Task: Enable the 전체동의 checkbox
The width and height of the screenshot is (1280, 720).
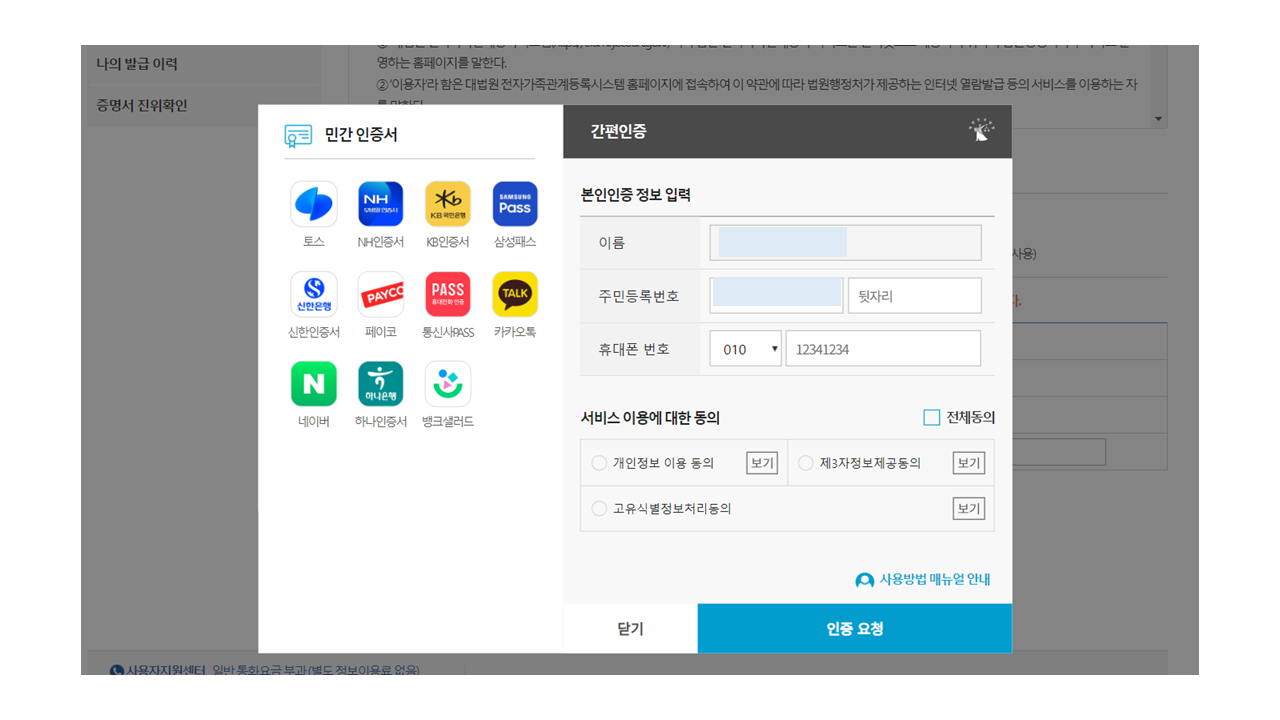Action: pyautogui.click(x=930, y=417)
